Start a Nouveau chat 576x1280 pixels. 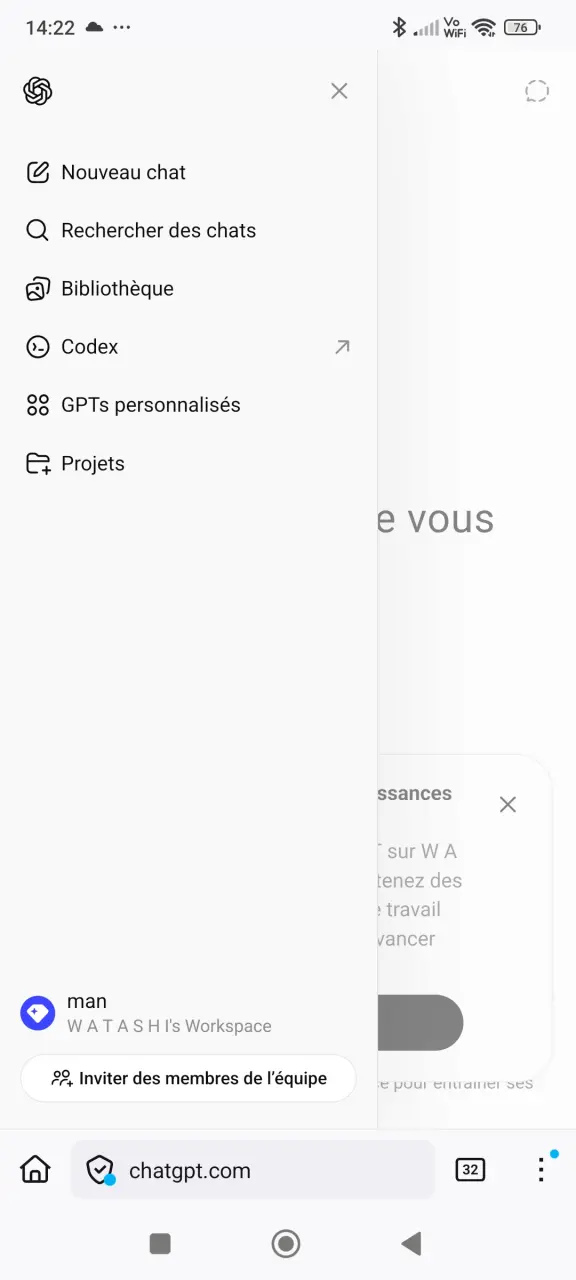188,172
